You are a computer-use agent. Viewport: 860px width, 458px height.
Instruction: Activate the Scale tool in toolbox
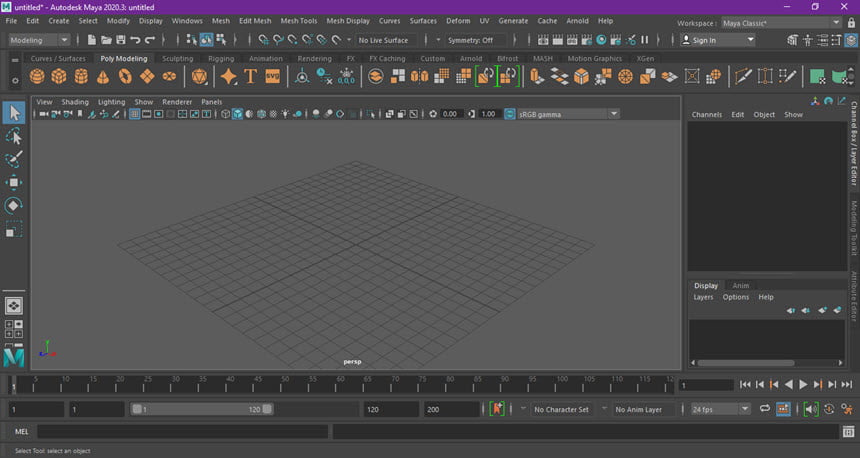[x=14, y=229]
